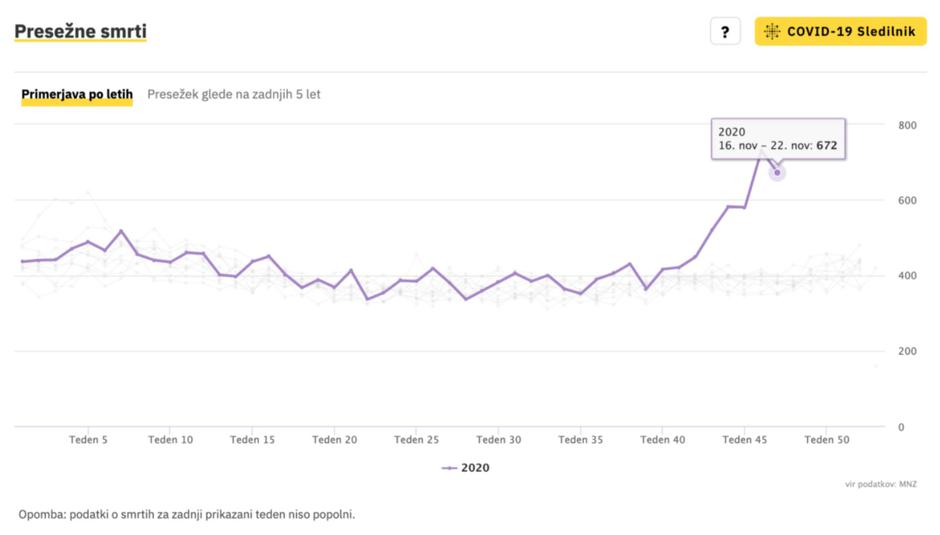Open the COVID-19 Sledilnik button
The image size is (940, 535).
tap(840, 31)
